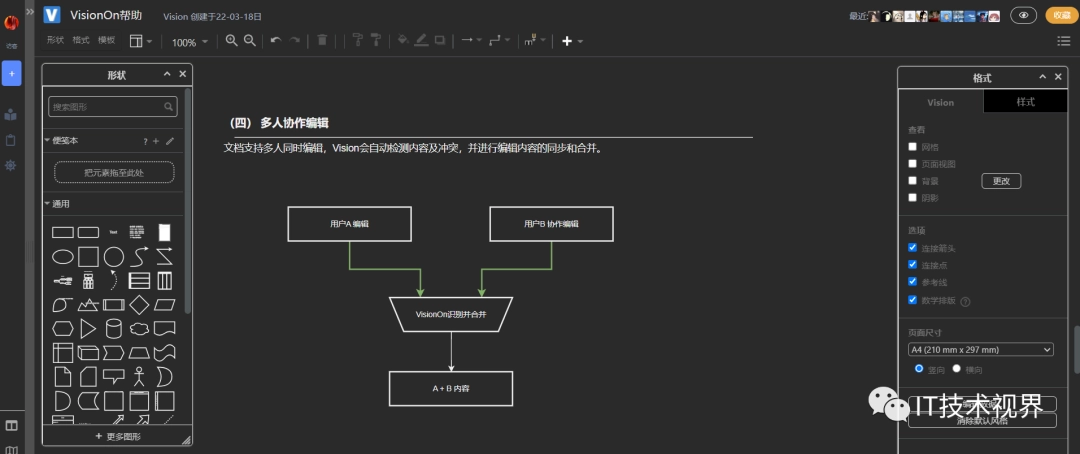This screenshot has height=454, width=1080.
Task: Select the cloud shape in shapes panel
Action: (139, 329)
